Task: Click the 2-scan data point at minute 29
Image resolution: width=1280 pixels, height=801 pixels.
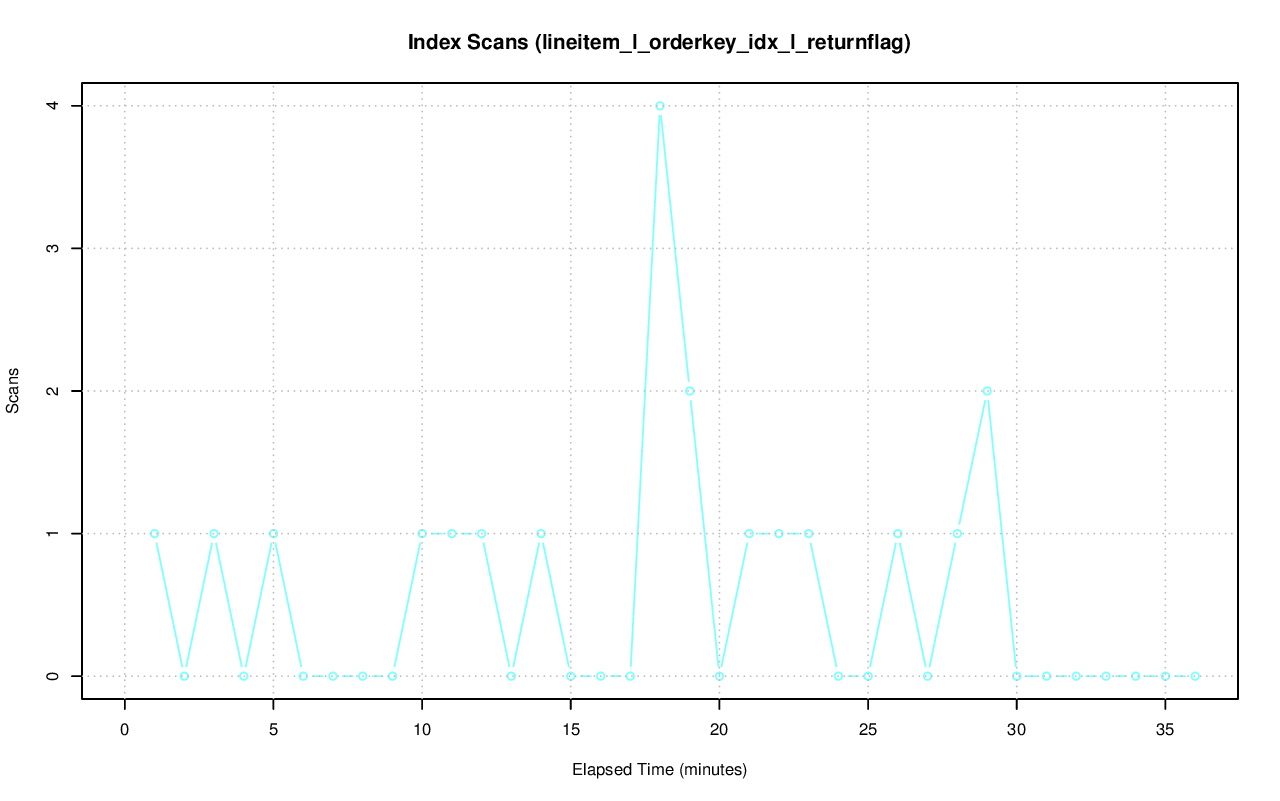Action: pos(987,391)
